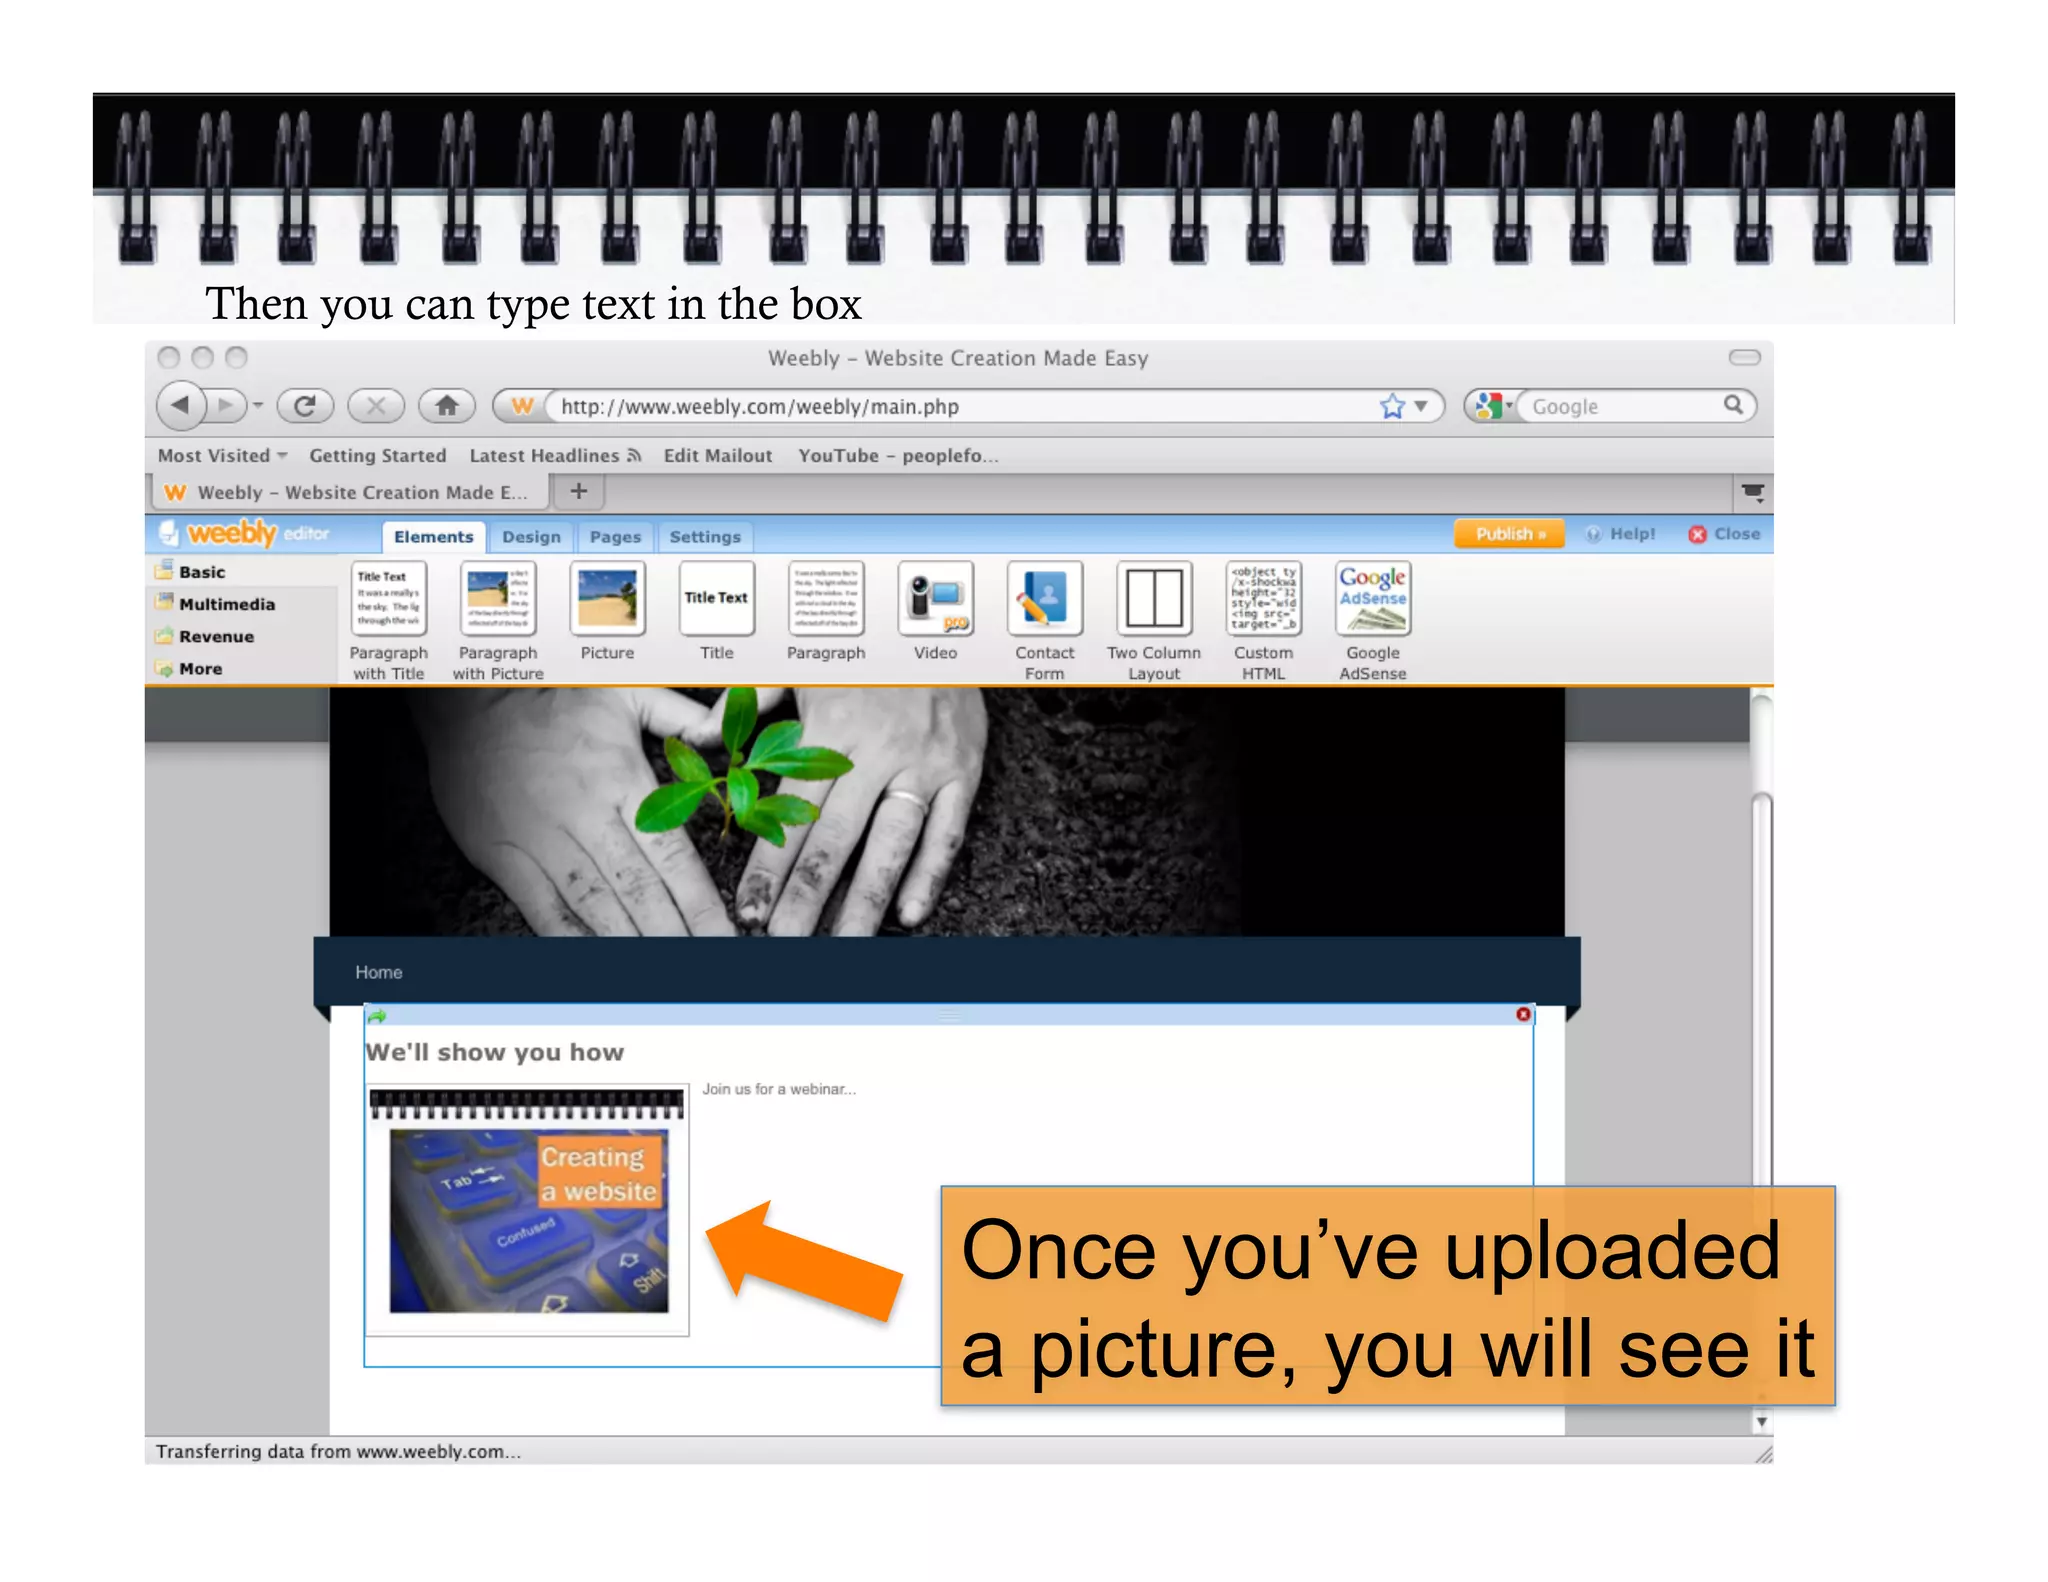
Task: Open the tab list icon
Action: (x=1753, y=491)
